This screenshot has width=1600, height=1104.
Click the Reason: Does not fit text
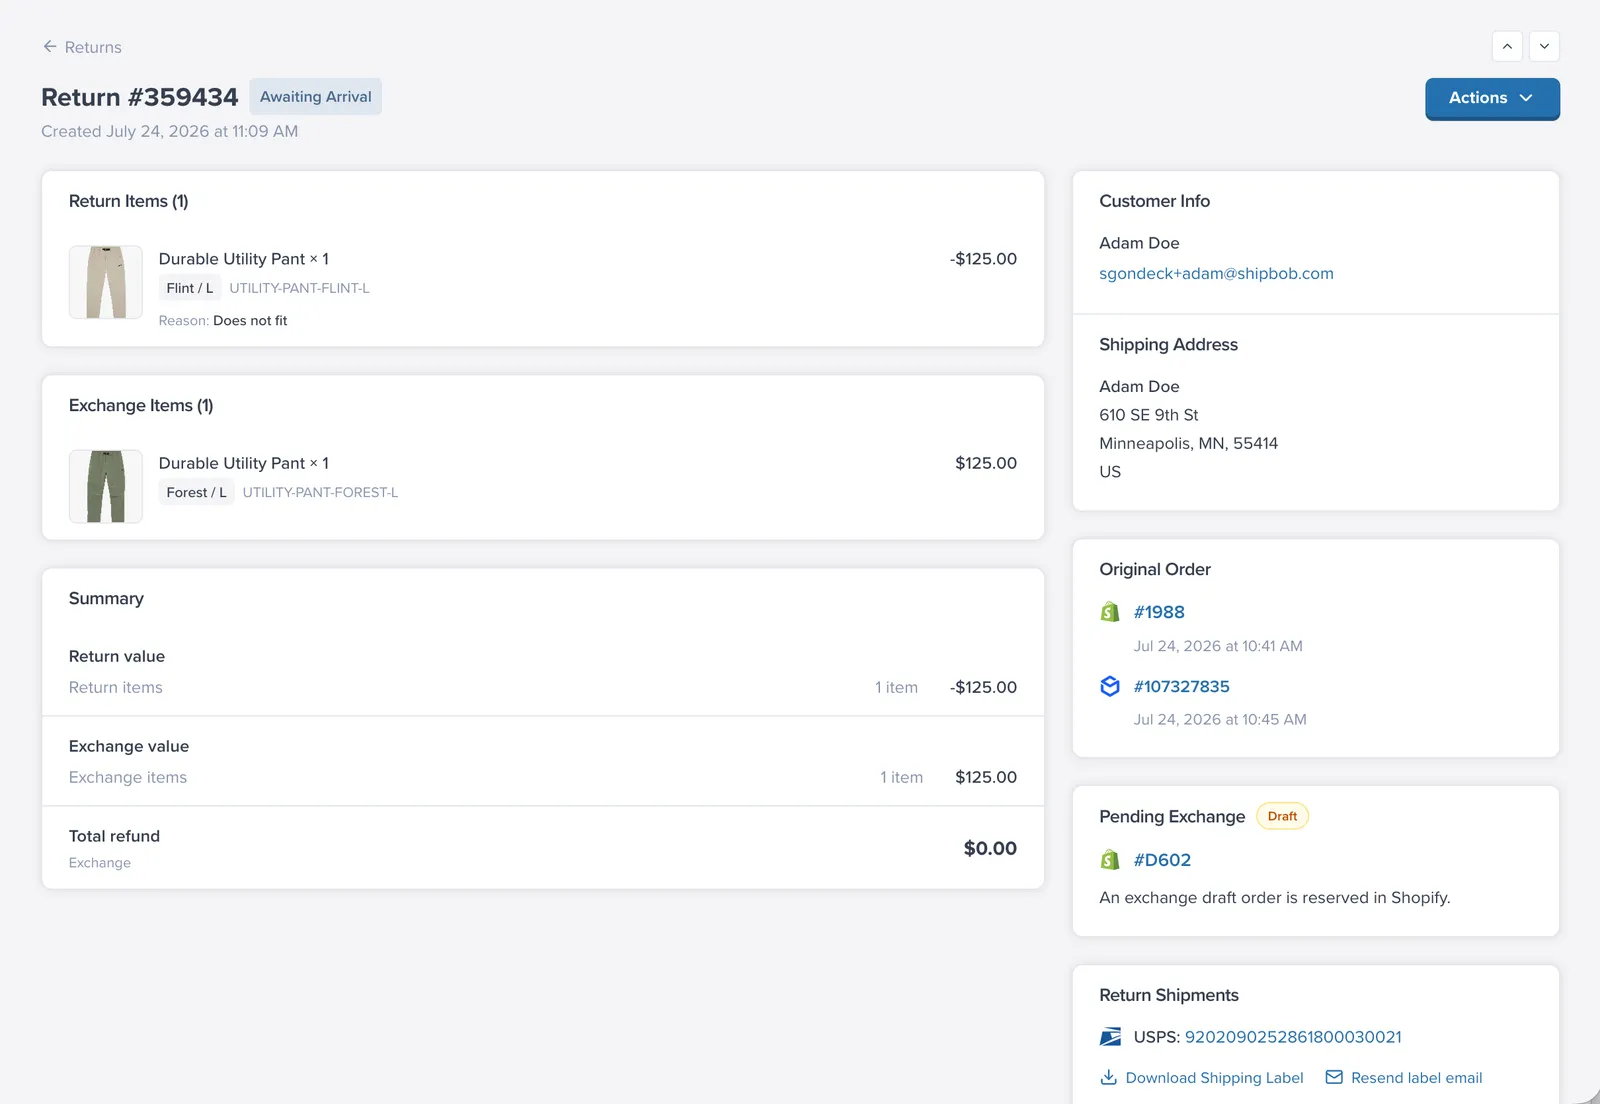coord(223,321)
